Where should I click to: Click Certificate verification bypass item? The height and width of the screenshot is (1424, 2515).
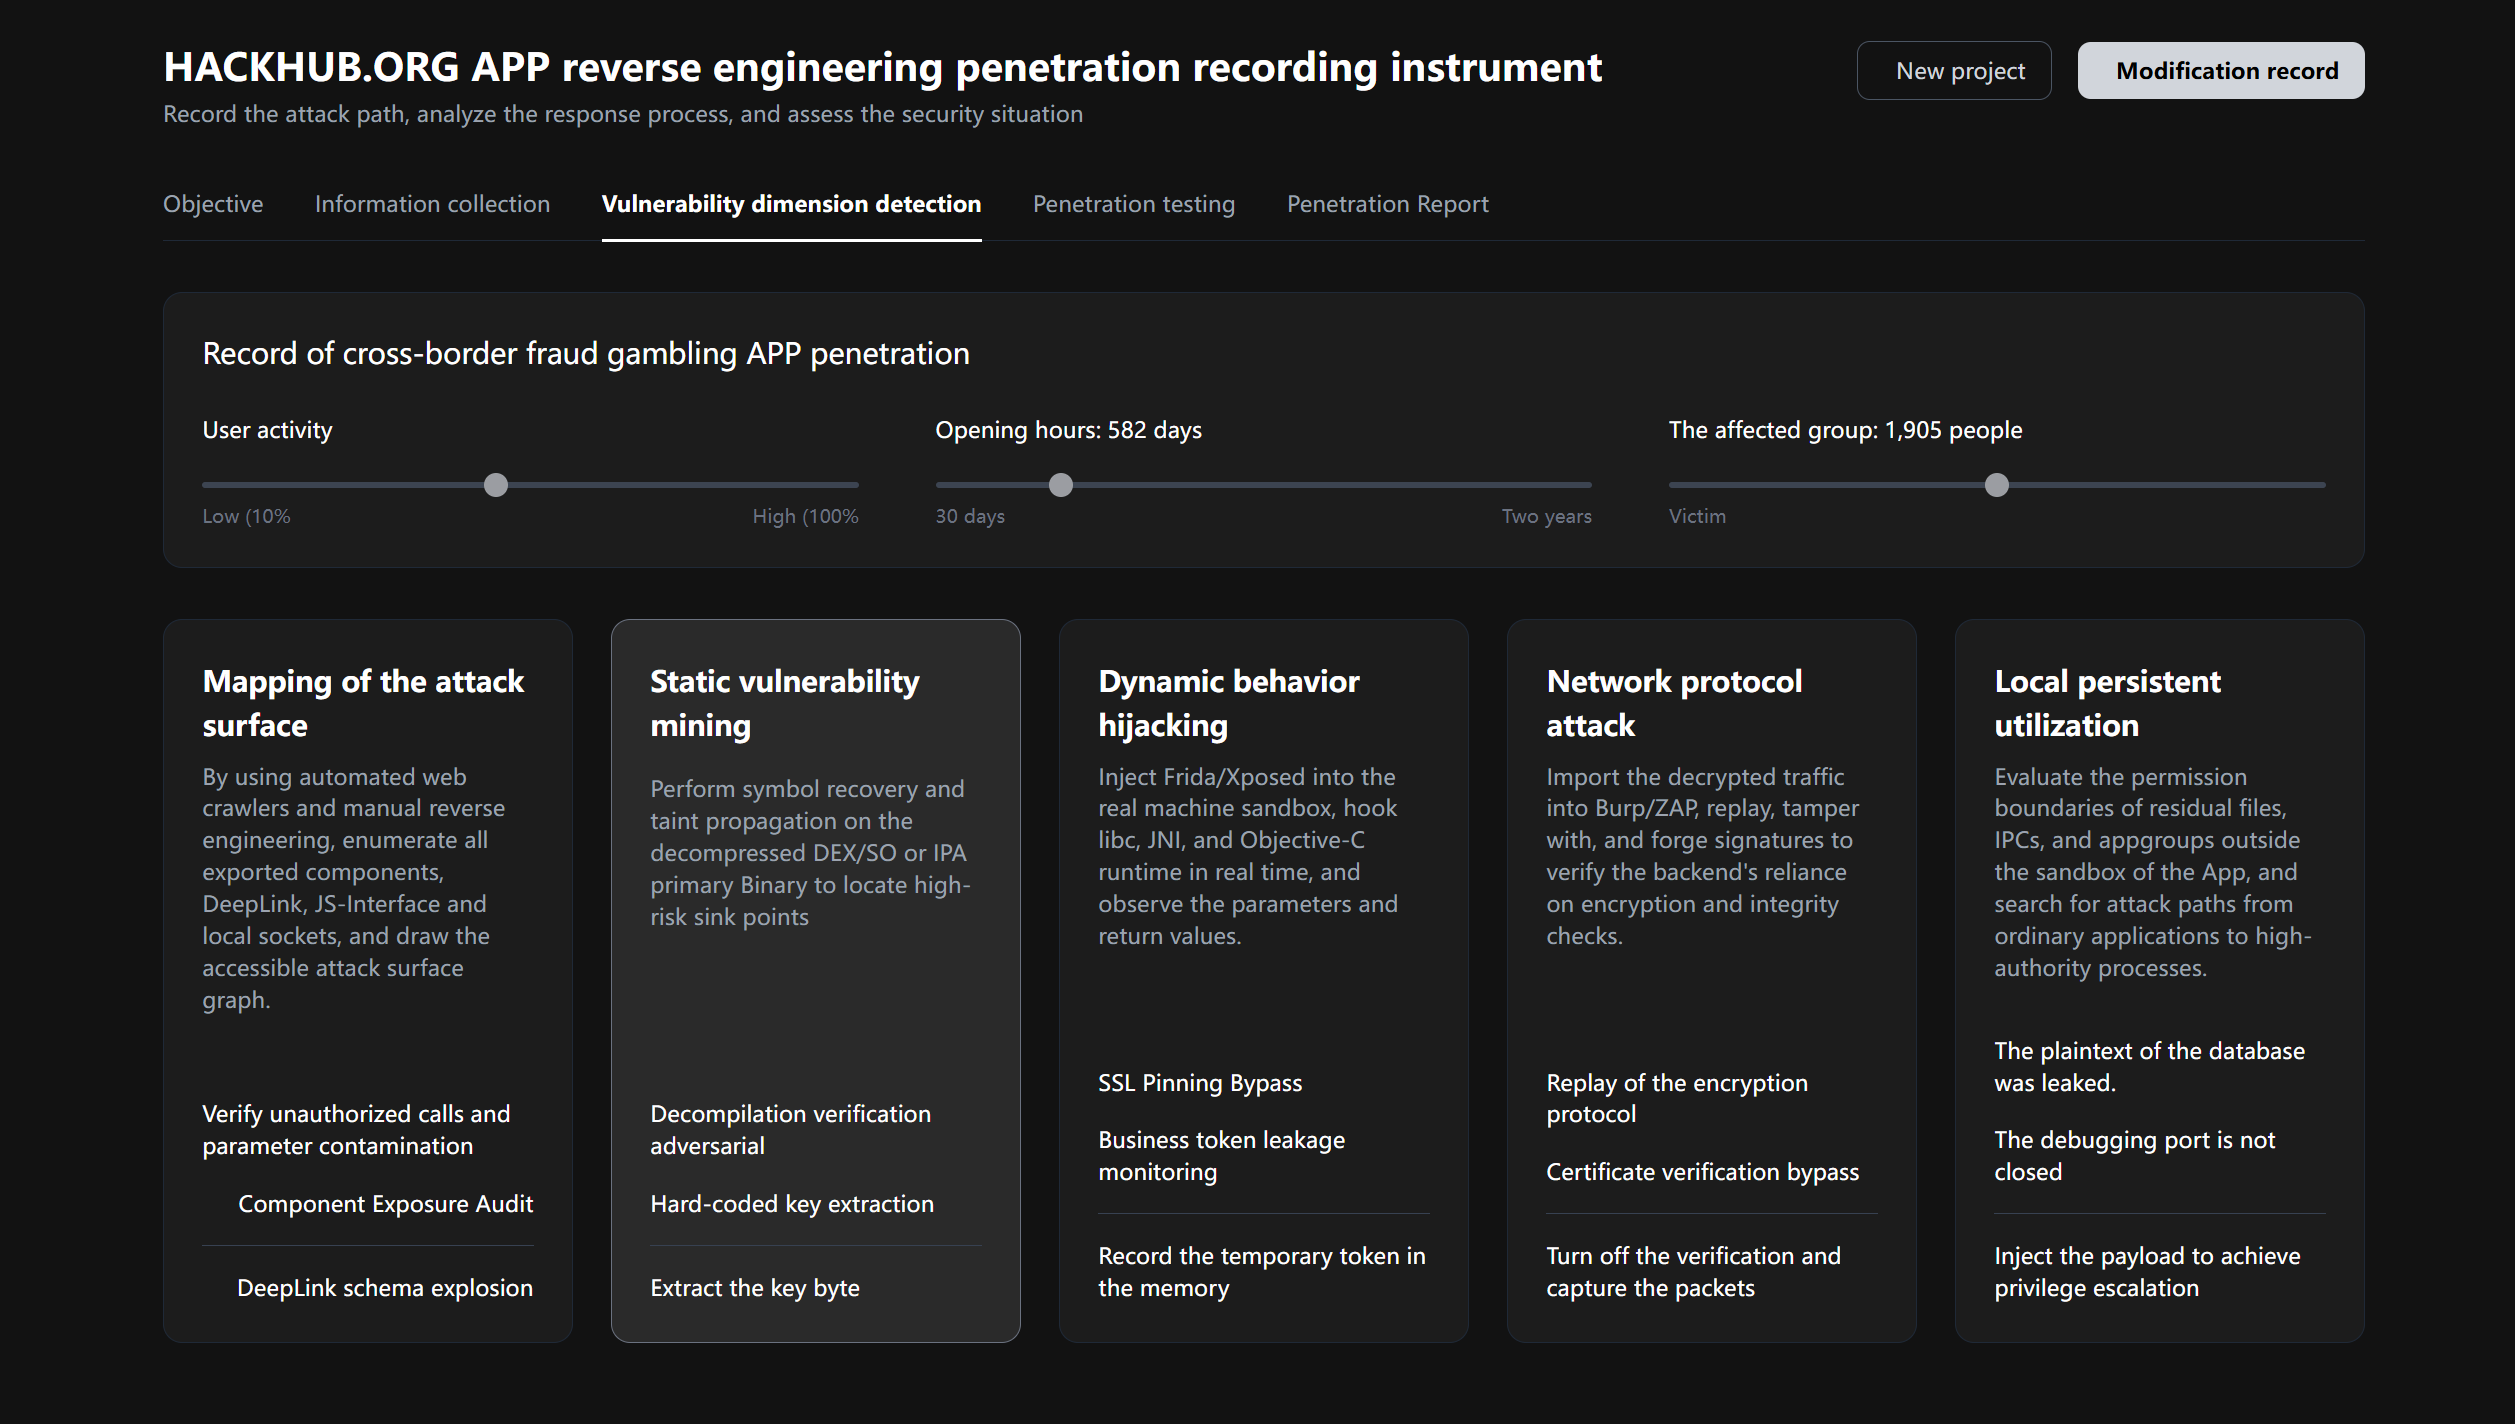point(1702,1172)
